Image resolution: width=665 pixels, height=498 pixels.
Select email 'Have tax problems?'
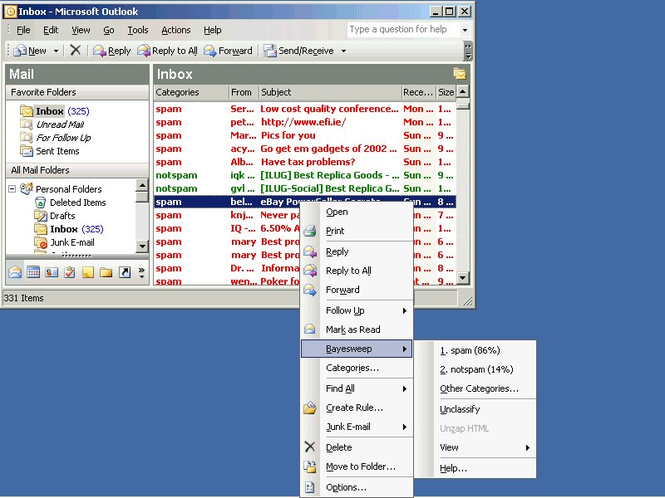point(305,162)
